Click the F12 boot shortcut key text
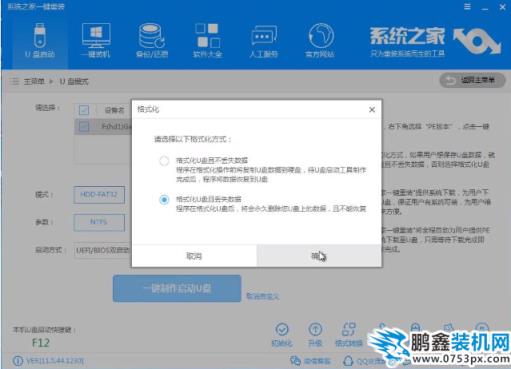The width and height of the screenshot is (511, 369). [x=41, y=343]
